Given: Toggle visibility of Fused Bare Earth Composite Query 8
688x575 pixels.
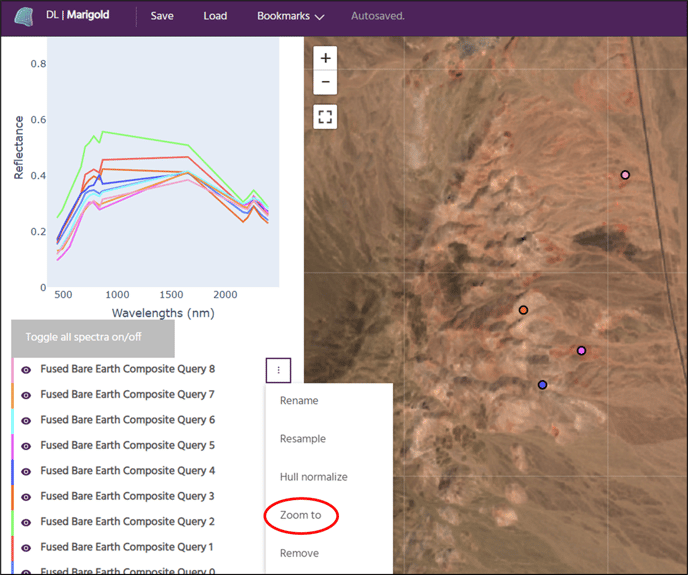Looking at the screenshot, I should pyautogui.click(x=26, y=370).
